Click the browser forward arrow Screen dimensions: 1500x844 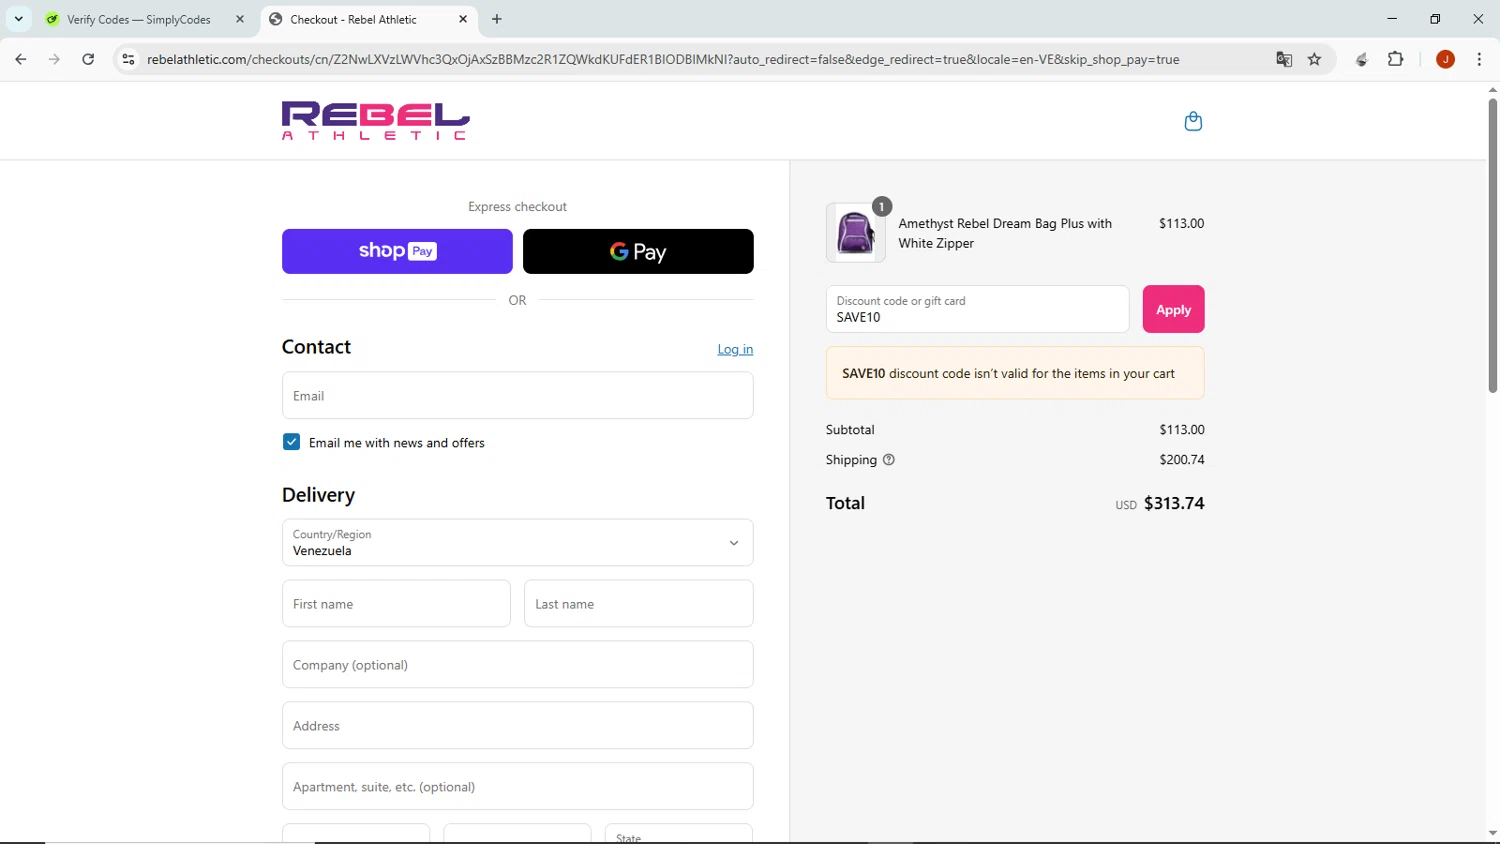(54, 59)
